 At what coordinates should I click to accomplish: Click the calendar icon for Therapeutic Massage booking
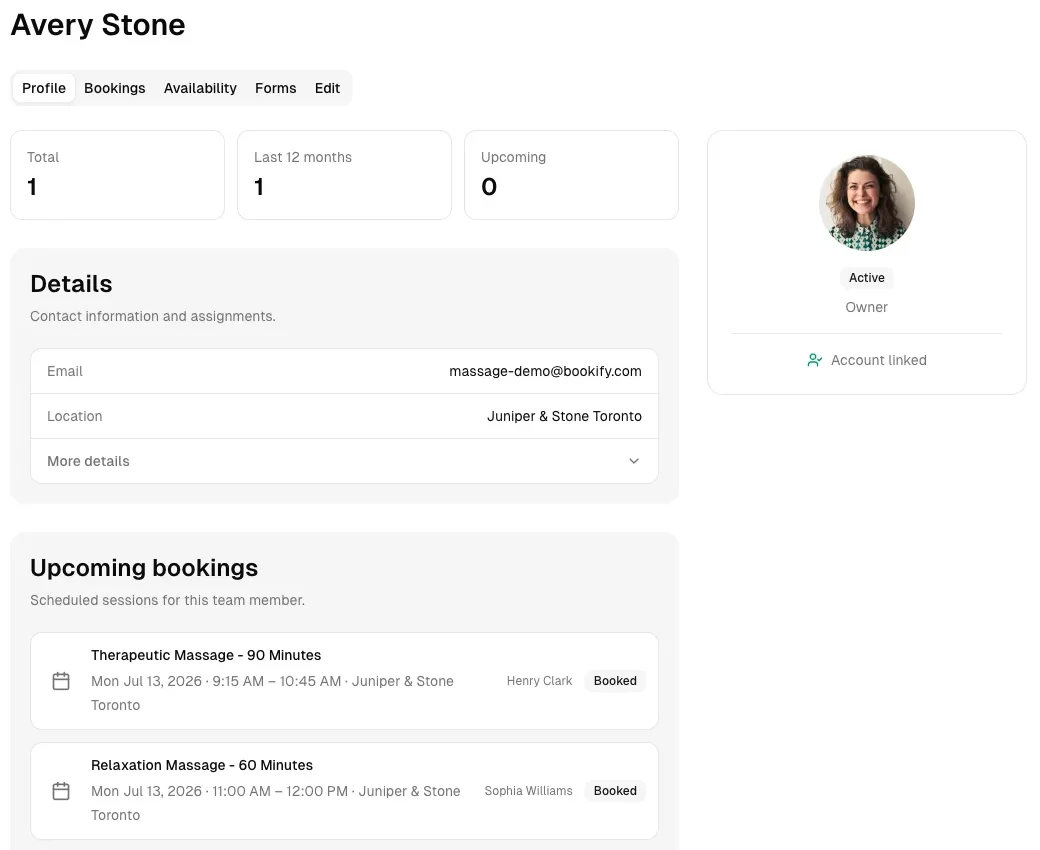tap(61, 681)
